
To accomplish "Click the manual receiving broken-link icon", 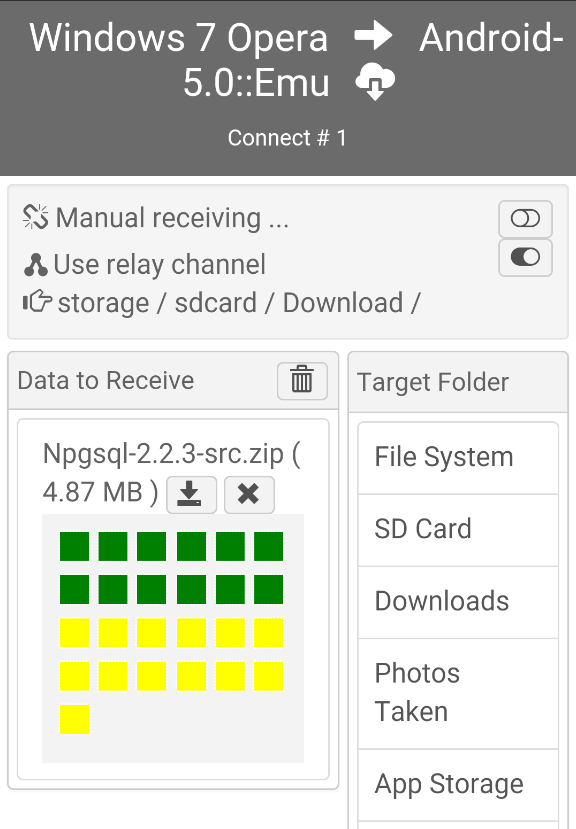I will 36,217.
